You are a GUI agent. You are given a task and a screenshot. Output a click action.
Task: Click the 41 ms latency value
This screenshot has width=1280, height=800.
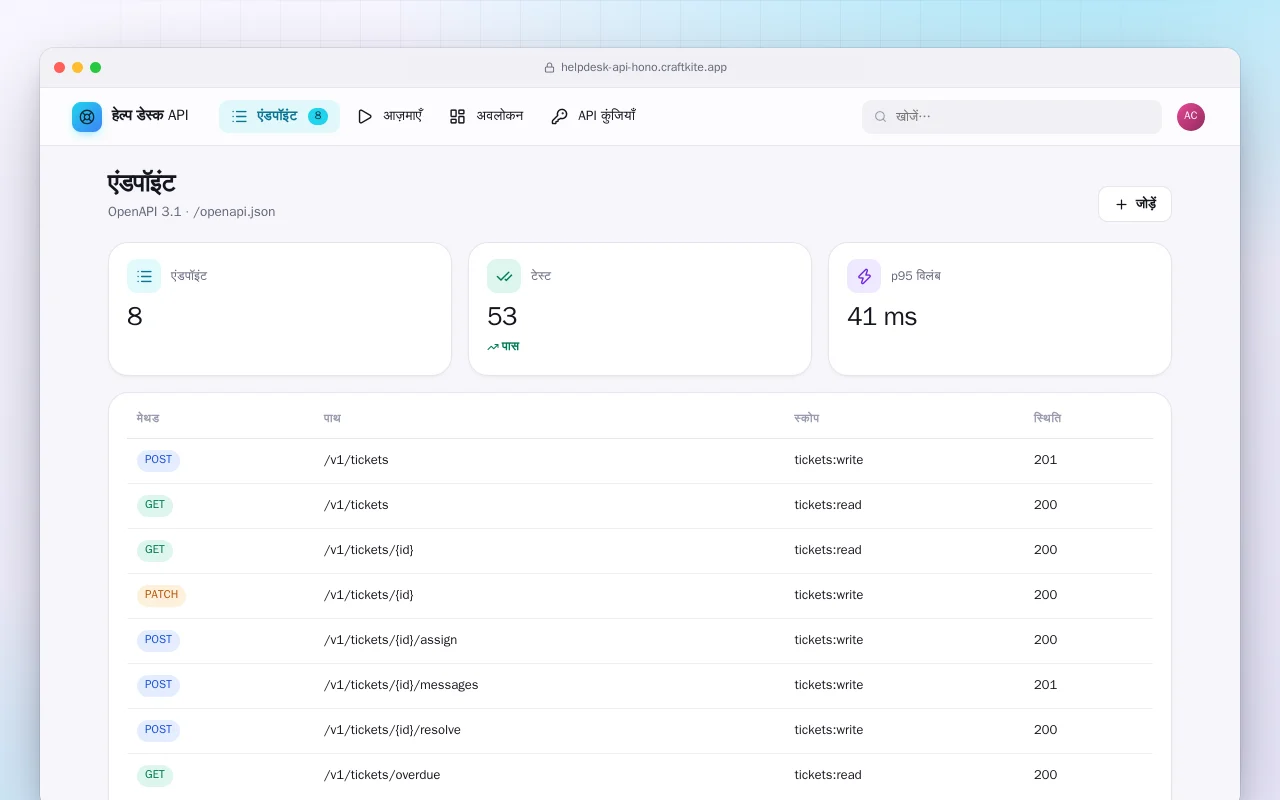click(x=882, y=317)
